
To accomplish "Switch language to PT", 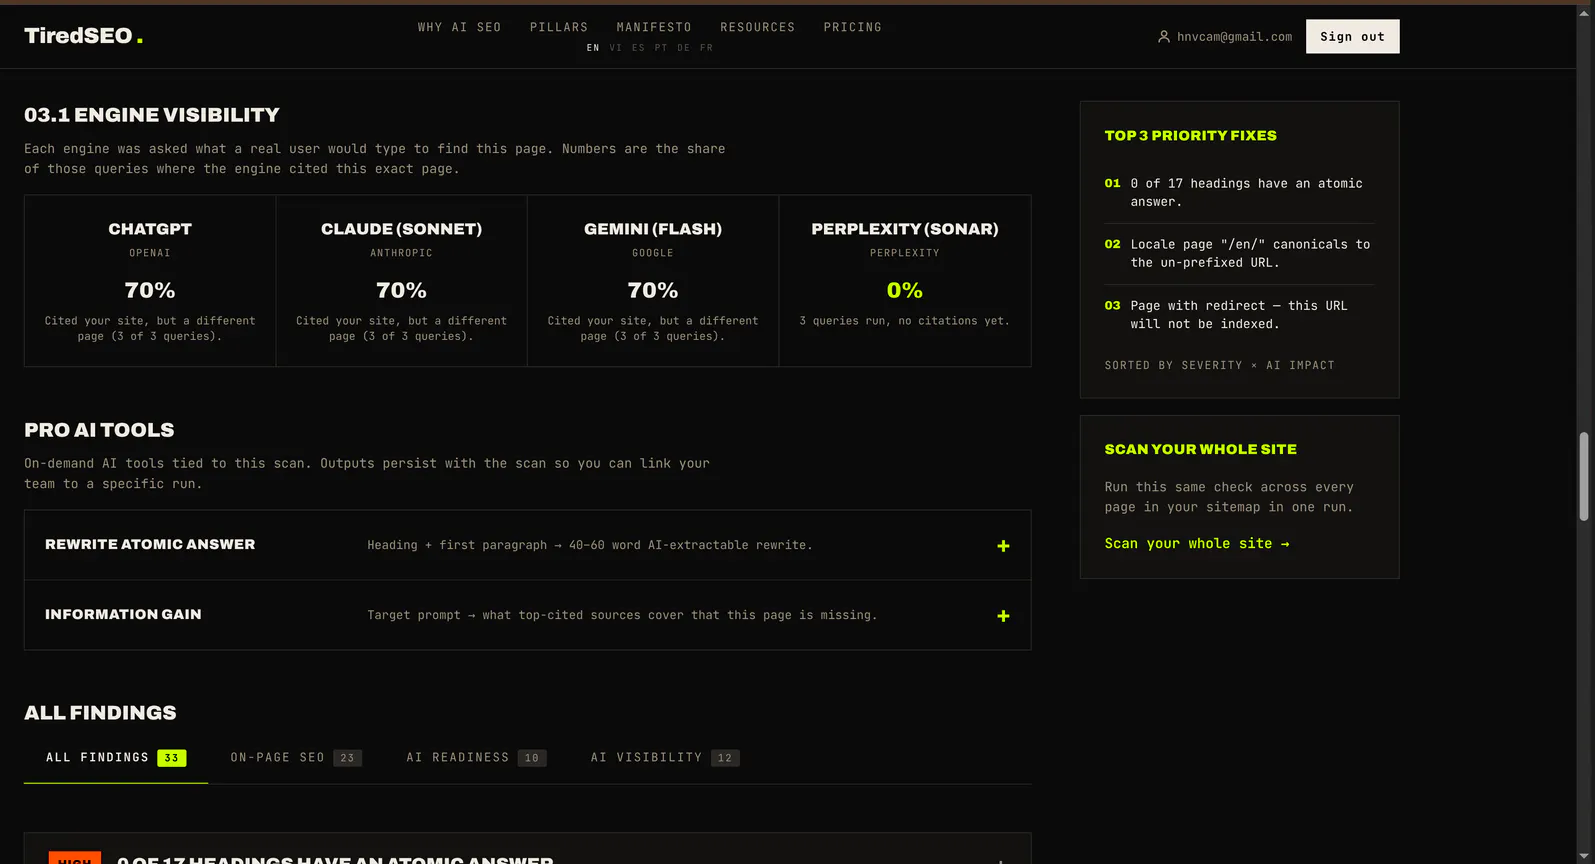I will click(x=661, y=48).
